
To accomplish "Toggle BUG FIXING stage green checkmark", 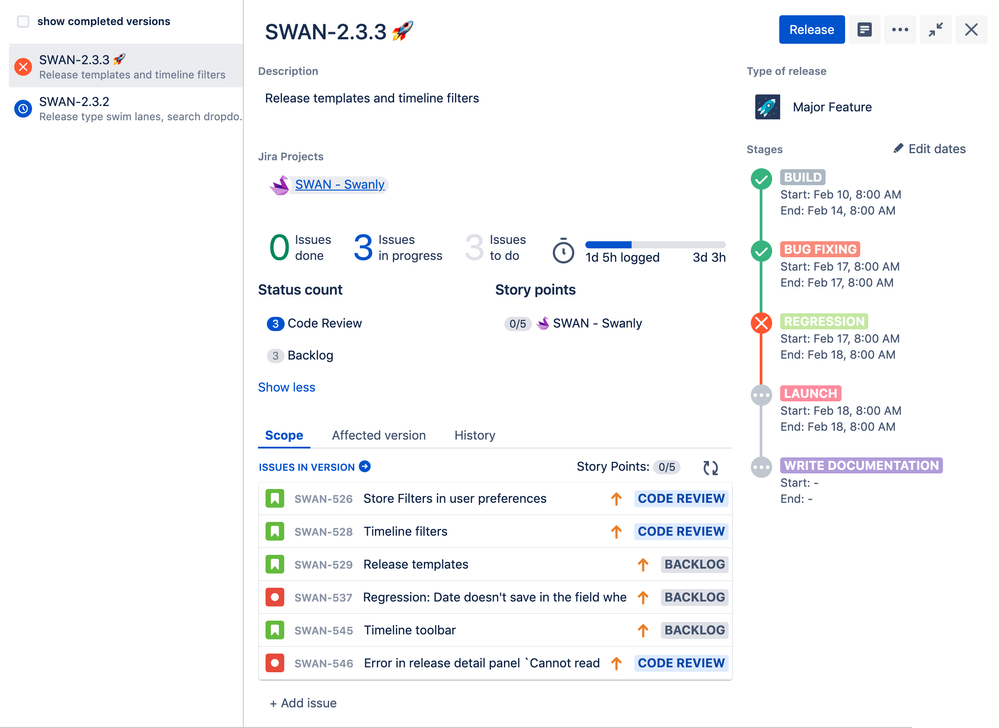I will [x=761, y=251].
